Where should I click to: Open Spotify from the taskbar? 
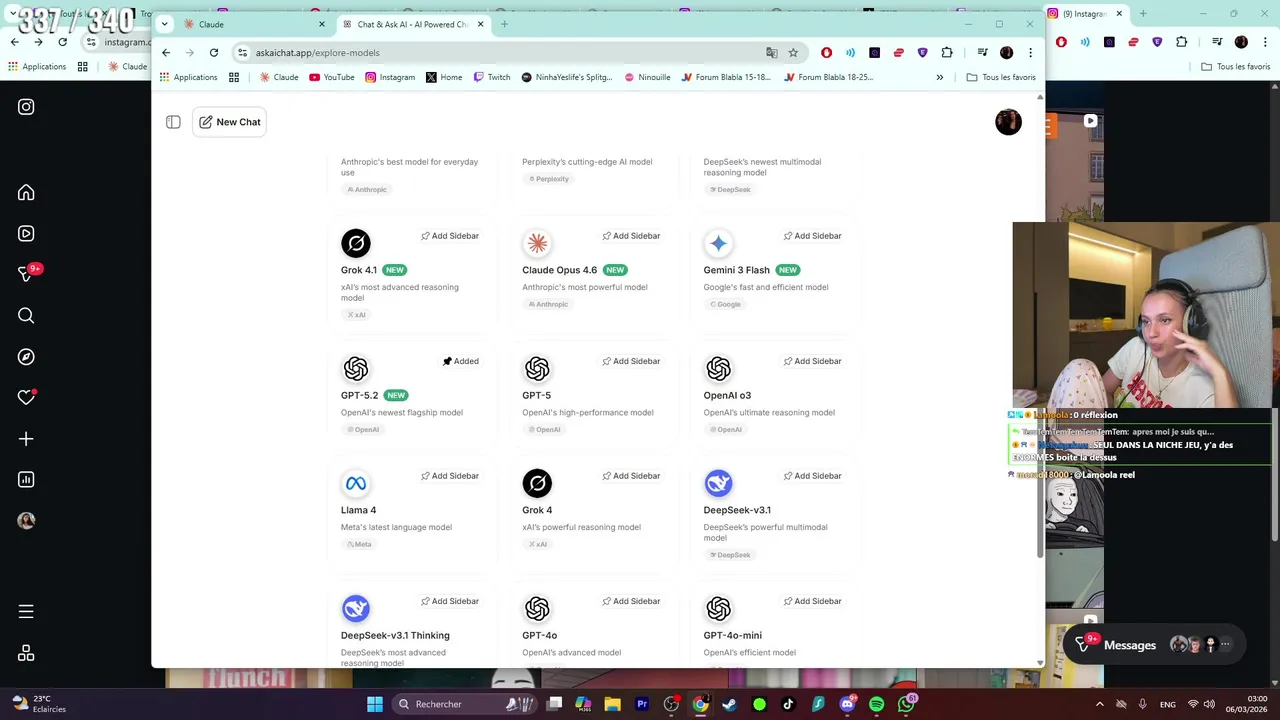[876, 704]
